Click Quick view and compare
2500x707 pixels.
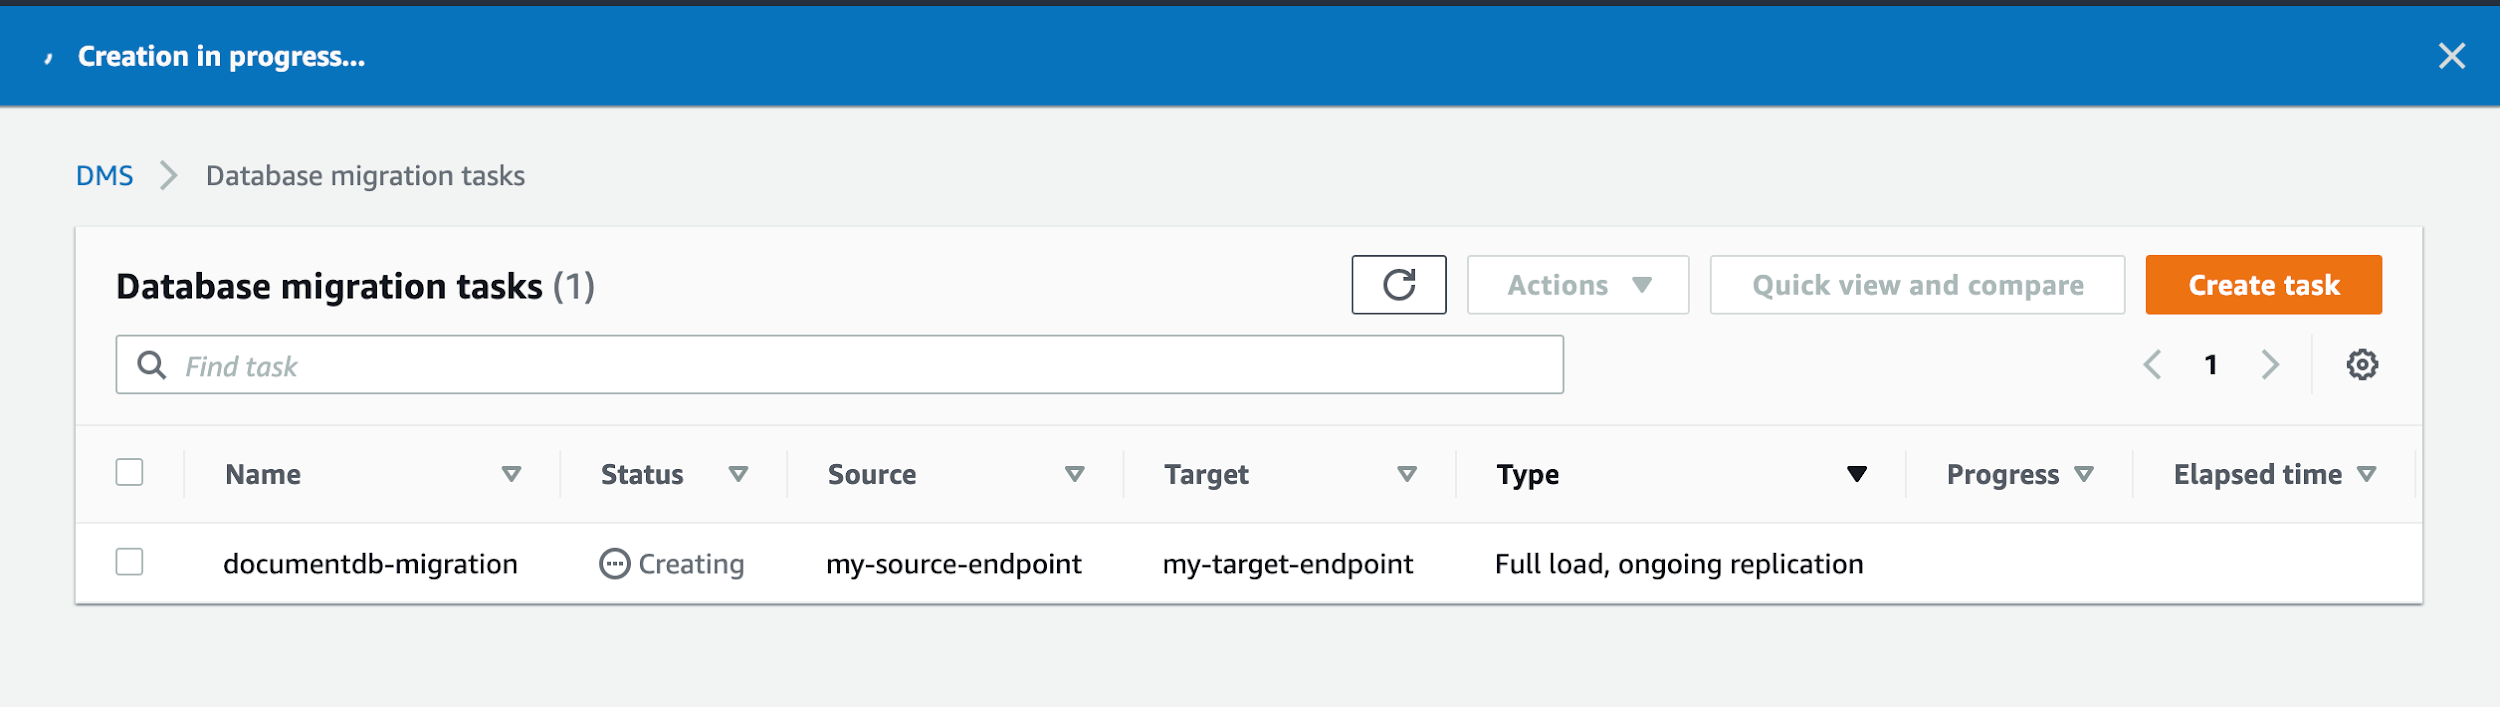pyautogui.click(x=1917, y=285)
